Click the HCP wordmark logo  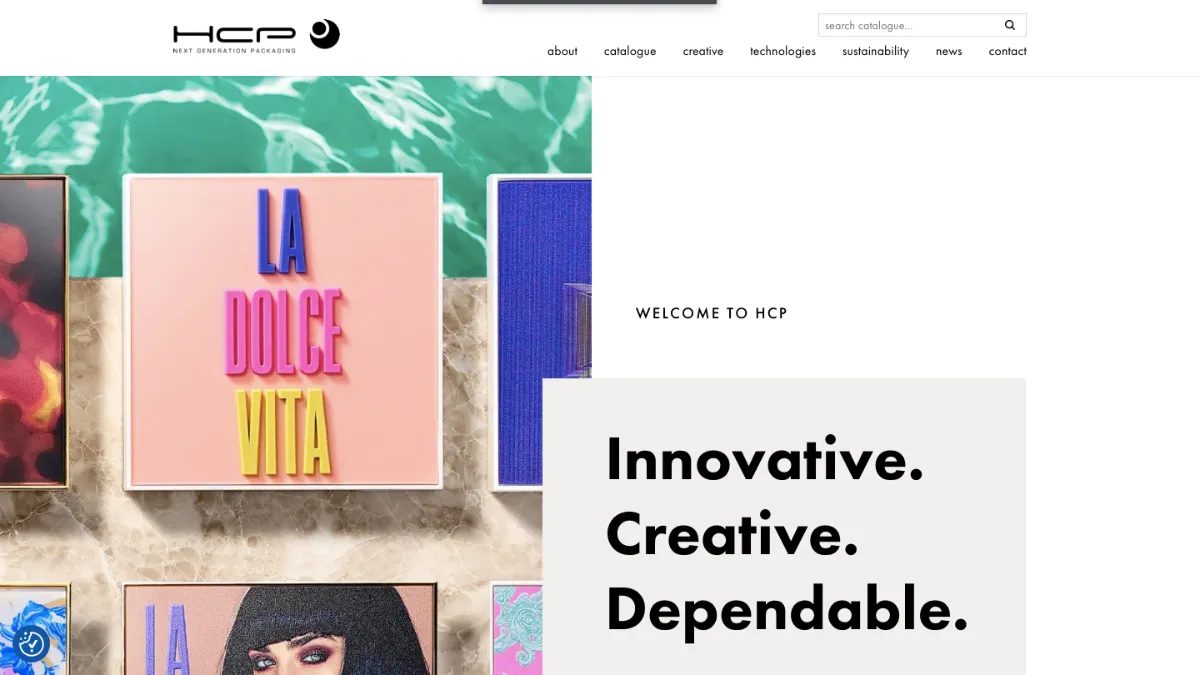click(x=234, y=39)
